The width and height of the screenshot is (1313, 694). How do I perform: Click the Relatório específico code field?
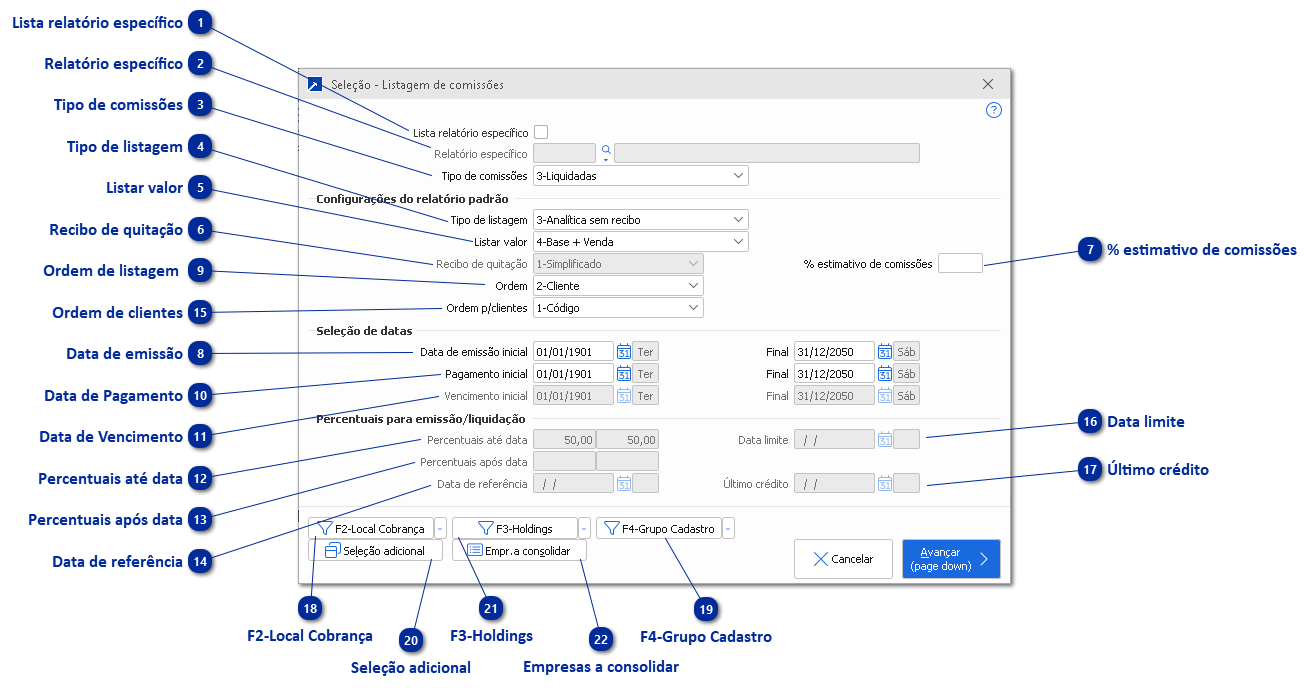[565, 153]
